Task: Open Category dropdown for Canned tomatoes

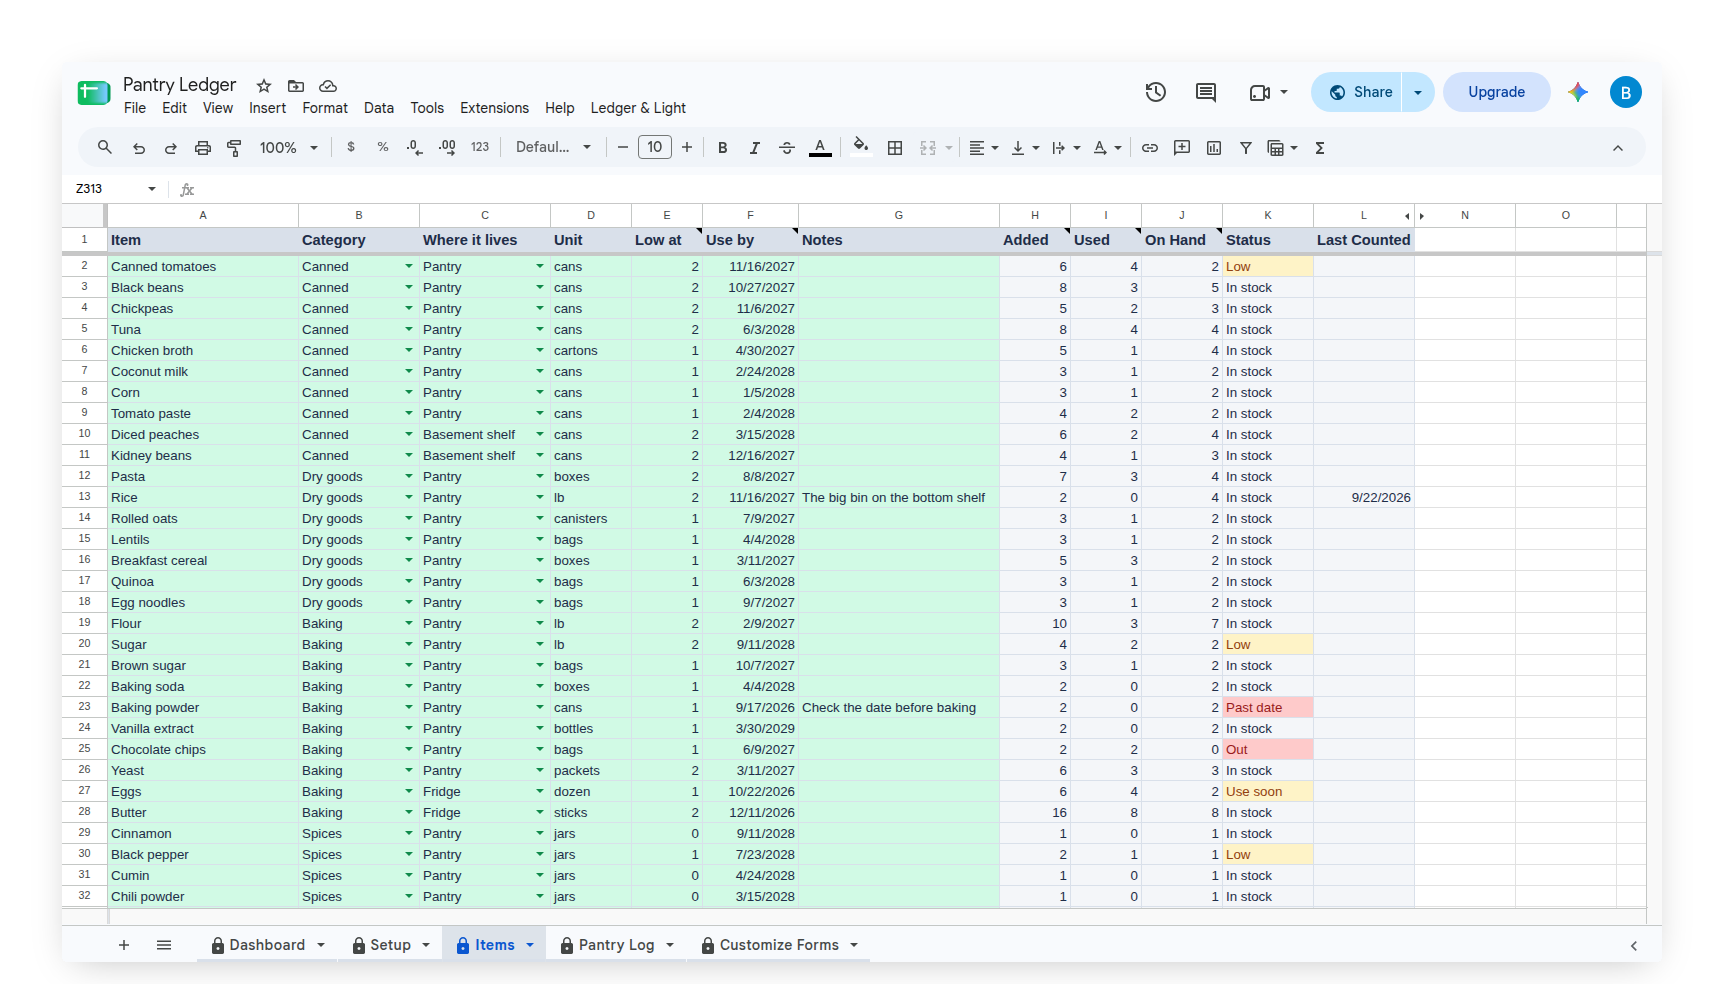Action: (409, 267)
